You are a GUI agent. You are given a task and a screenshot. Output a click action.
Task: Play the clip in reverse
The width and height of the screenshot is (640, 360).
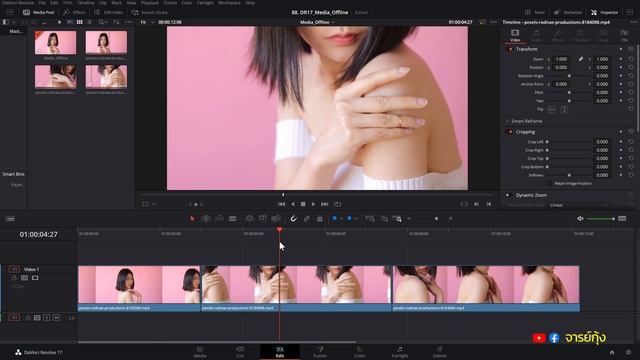pyautogui.click(x=293, y=204)
